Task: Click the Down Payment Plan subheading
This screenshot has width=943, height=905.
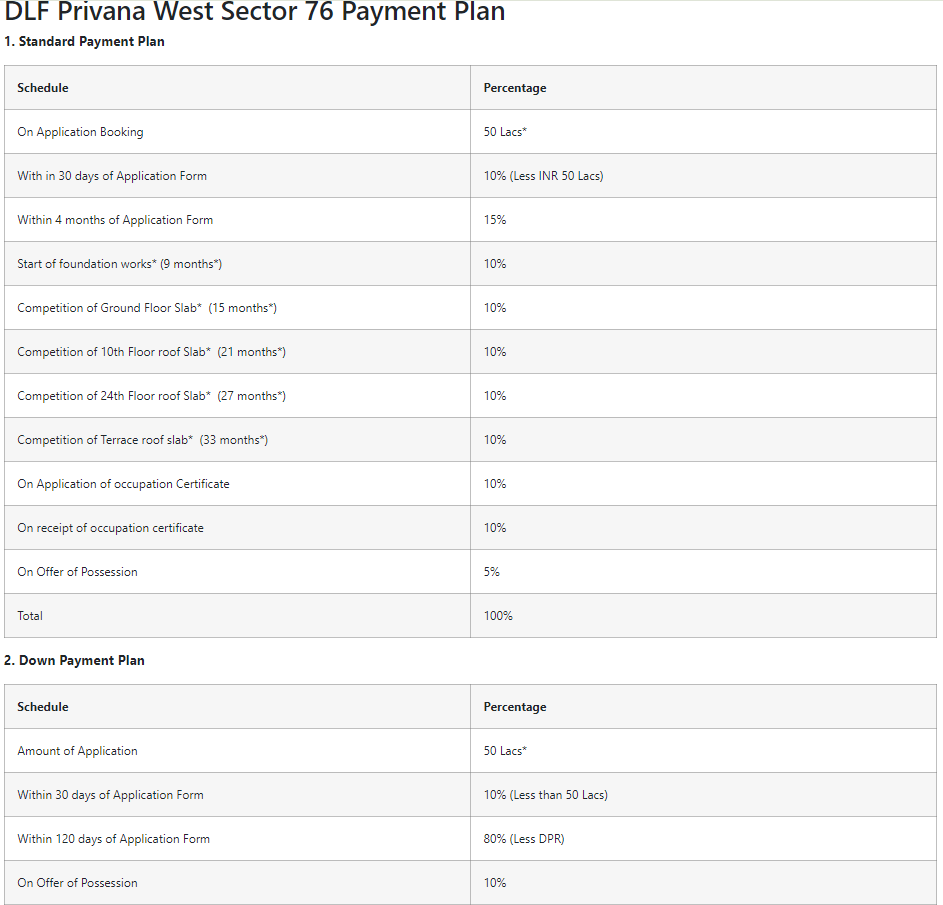Action: (74, 660)
